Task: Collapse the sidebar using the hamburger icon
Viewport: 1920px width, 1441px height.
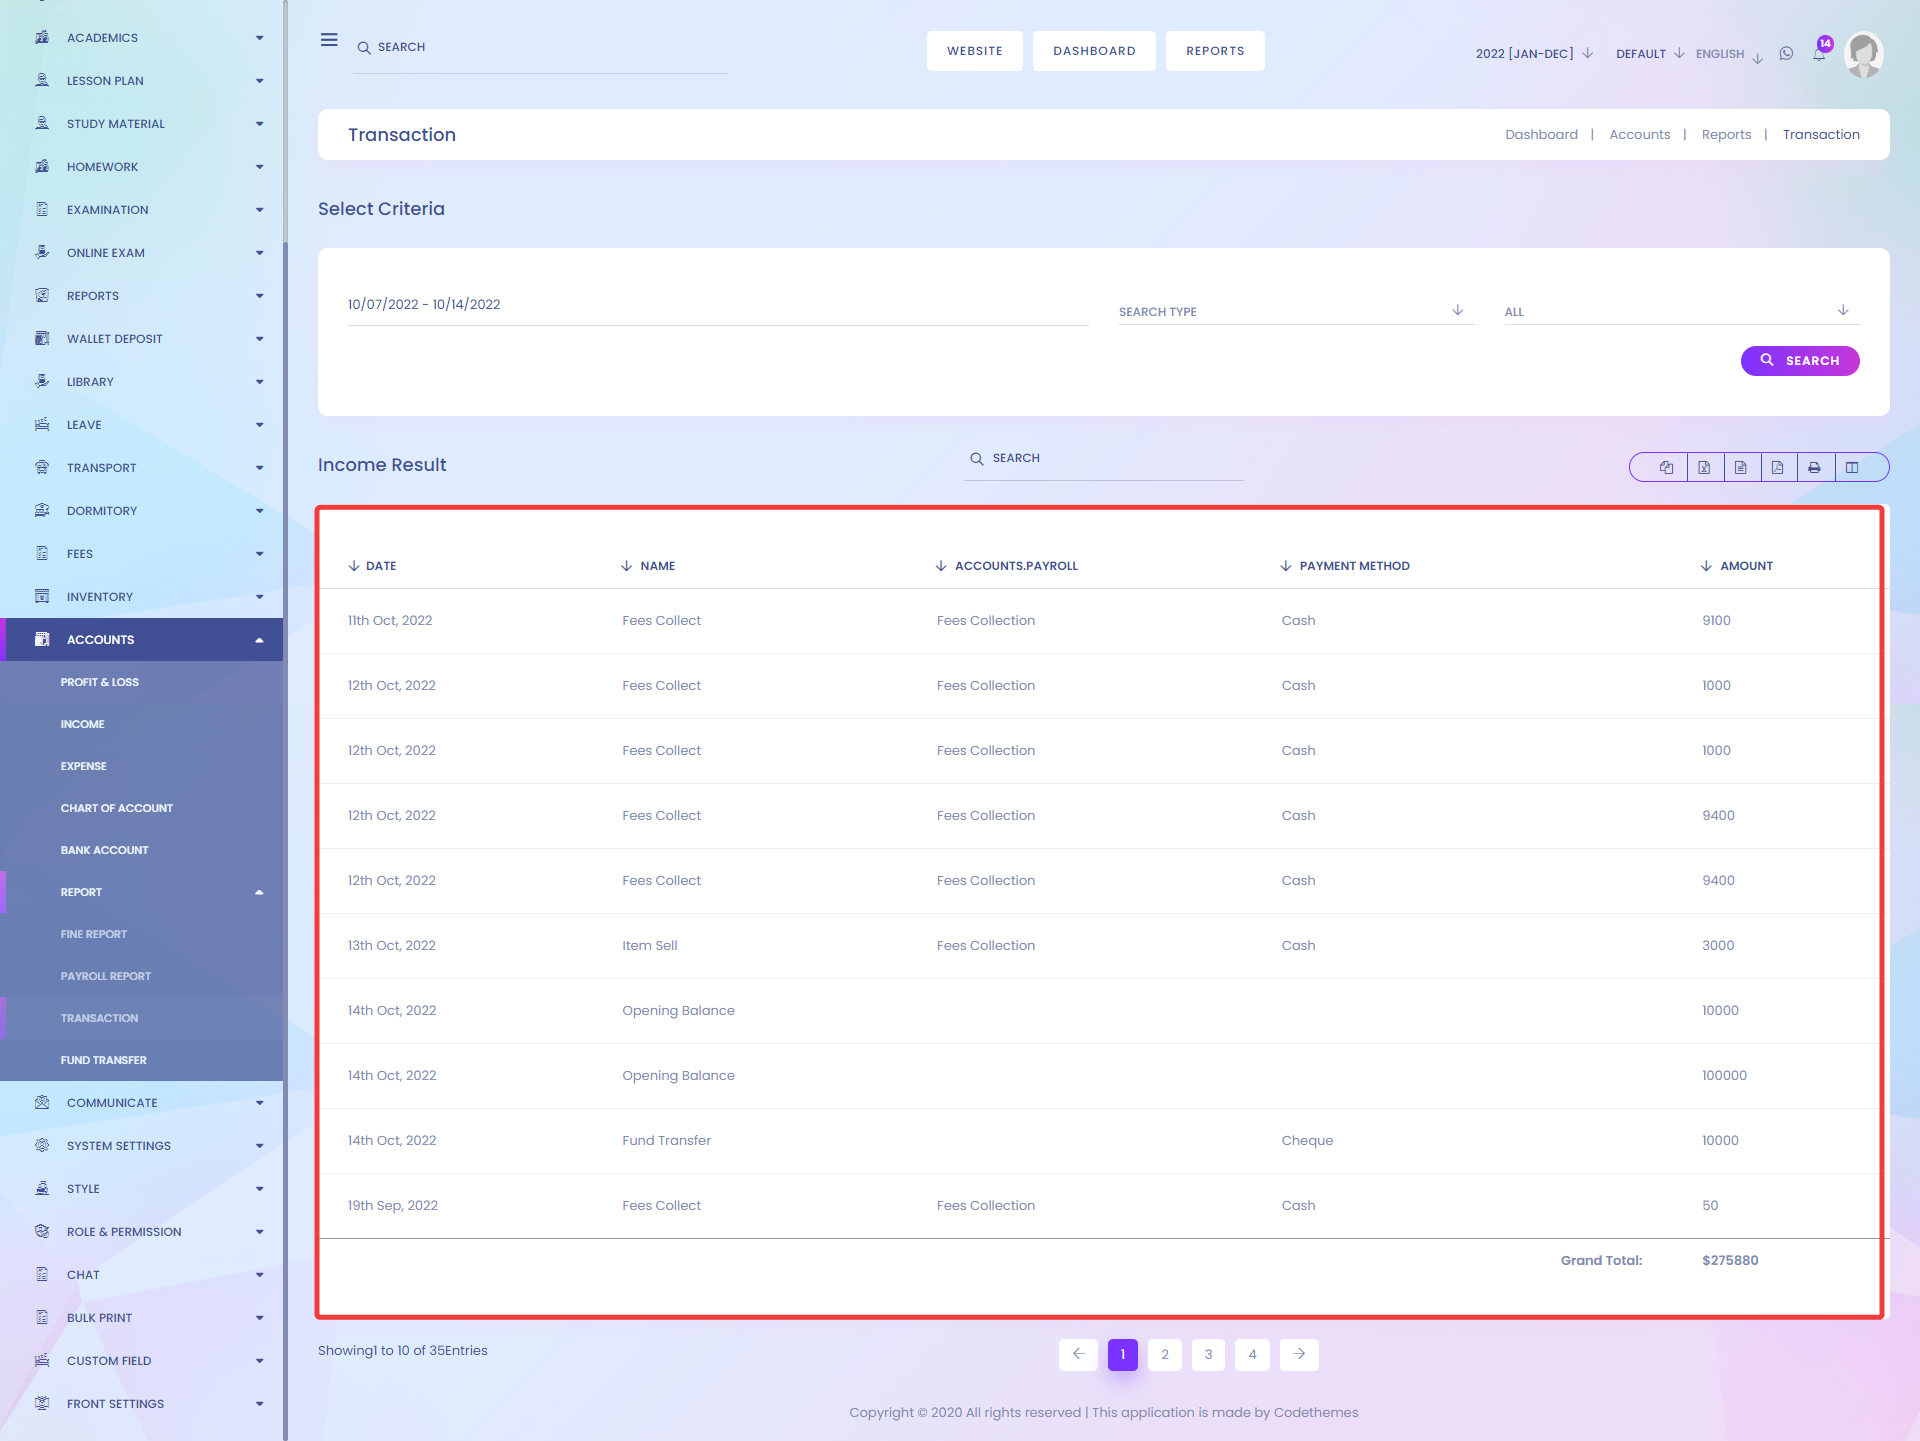Action: [328, 39]
